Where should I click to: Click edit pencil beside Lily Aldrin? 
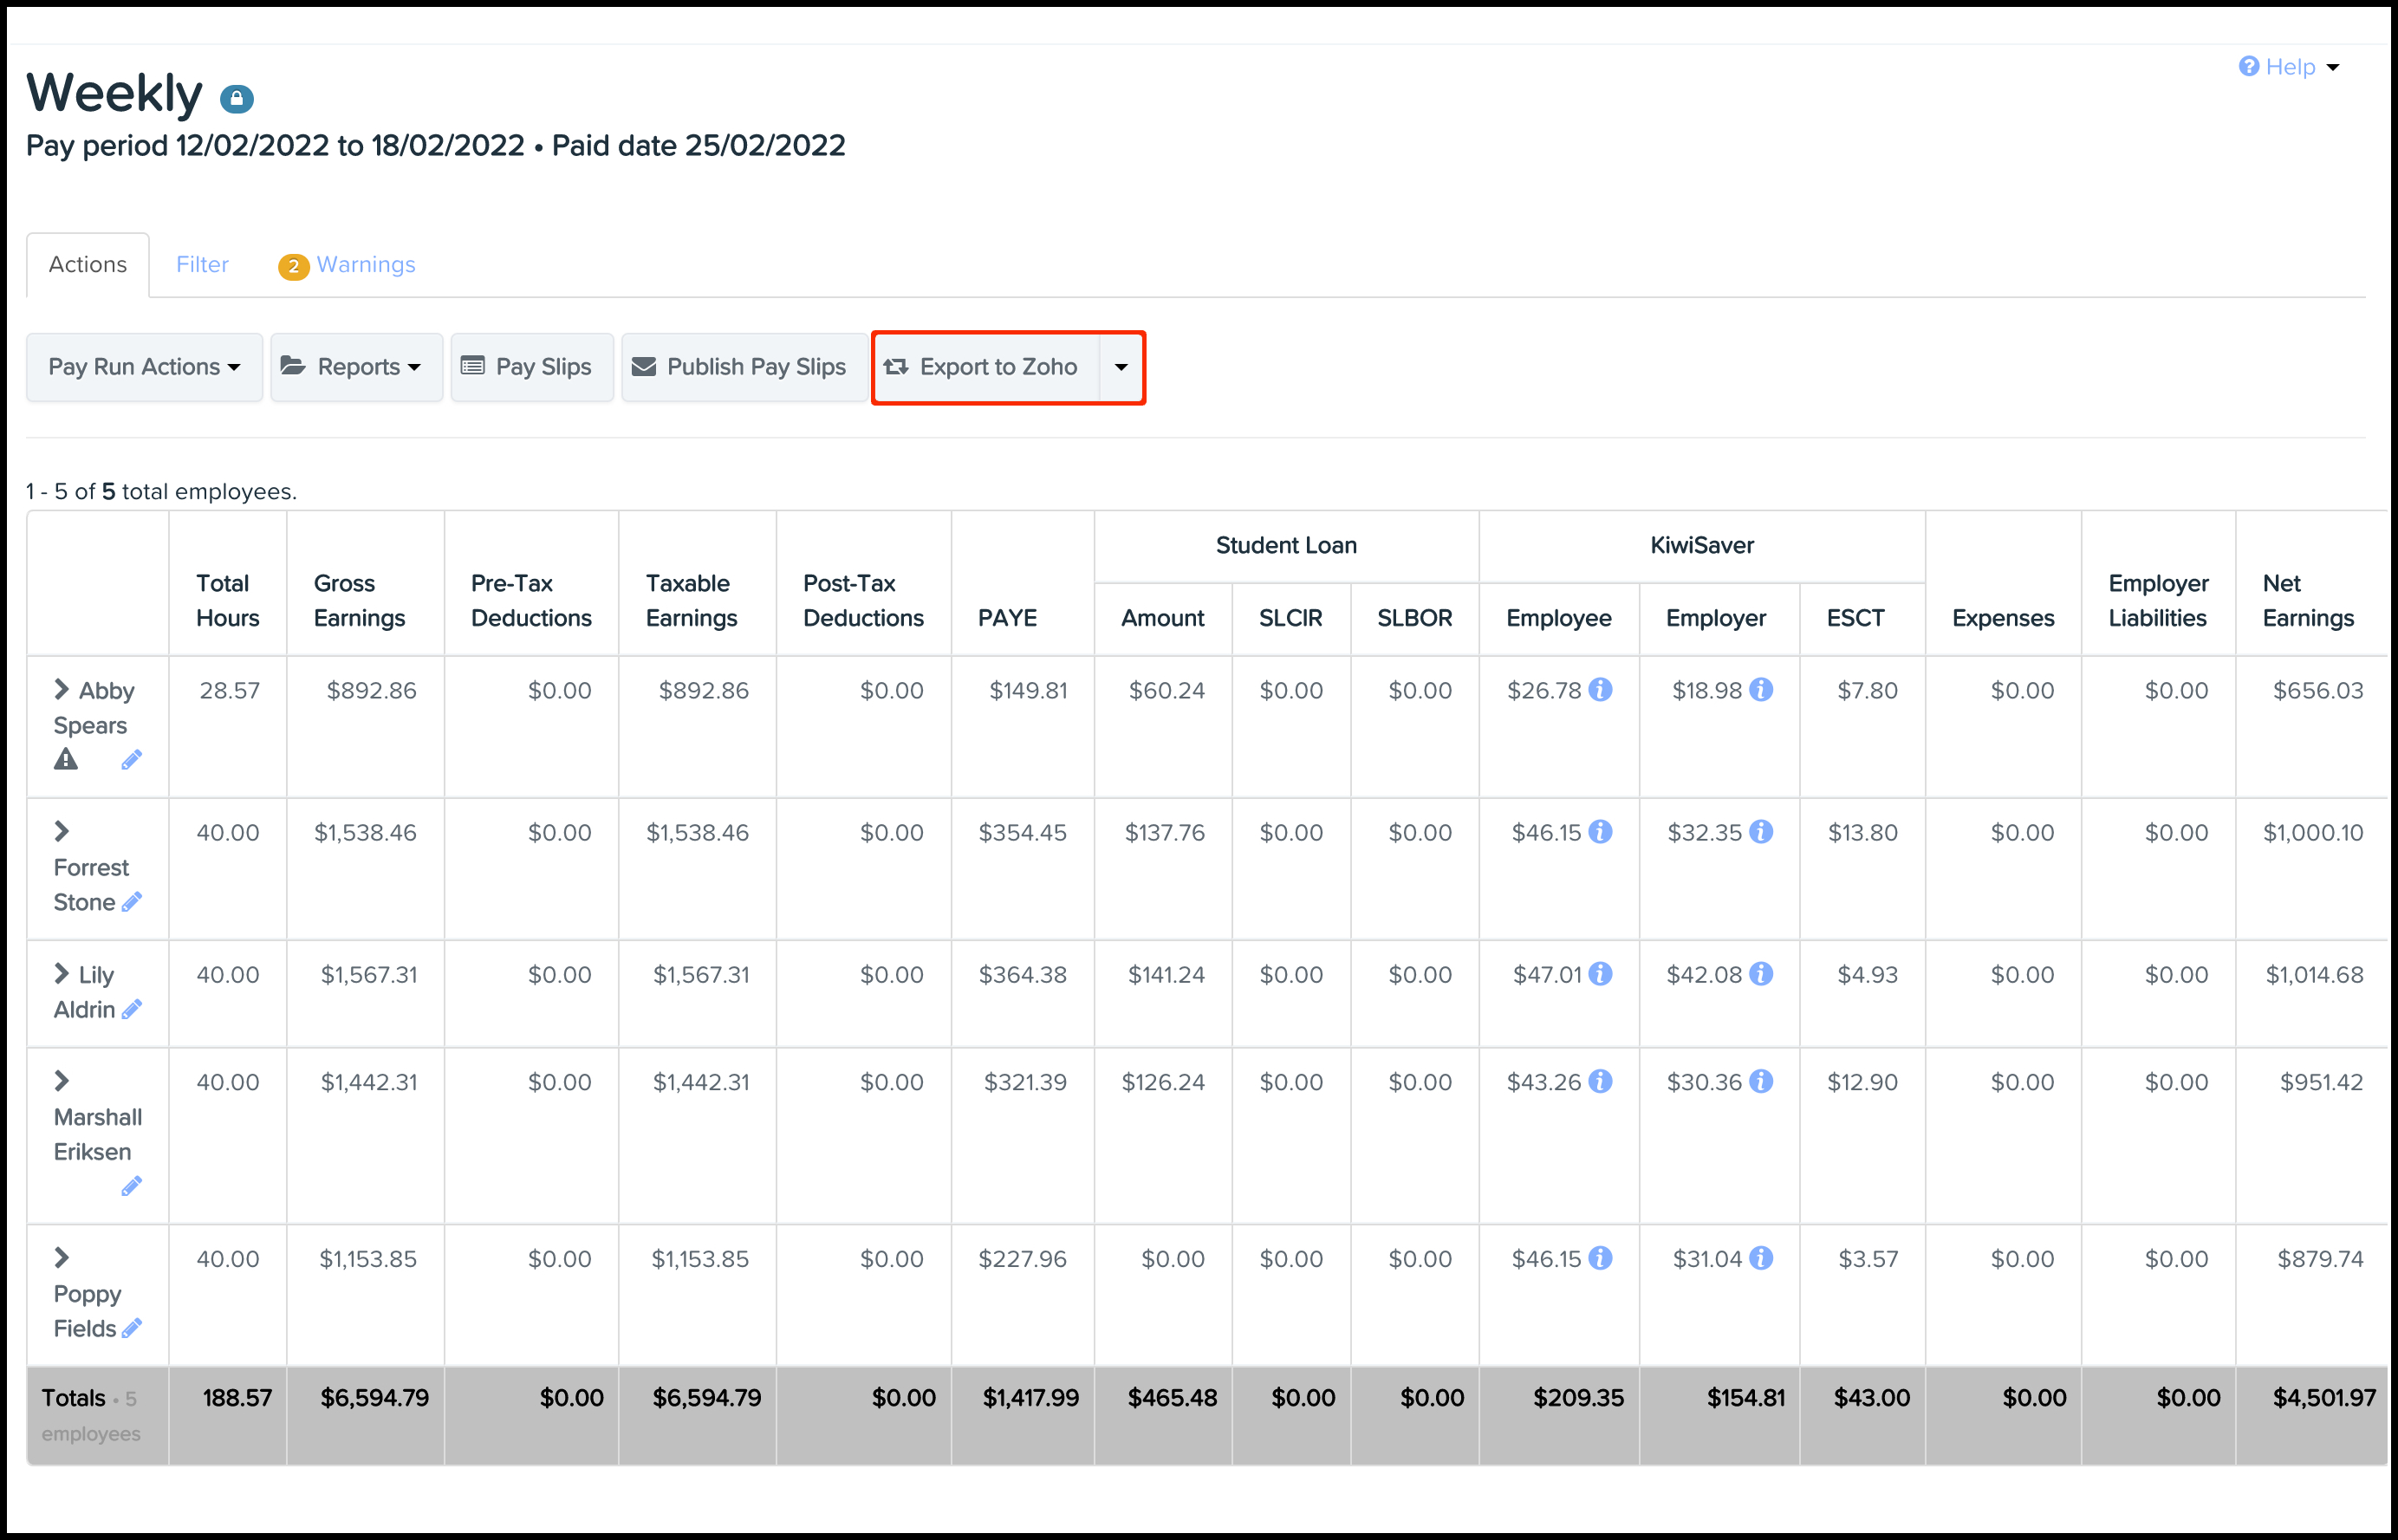[131, 1010]
